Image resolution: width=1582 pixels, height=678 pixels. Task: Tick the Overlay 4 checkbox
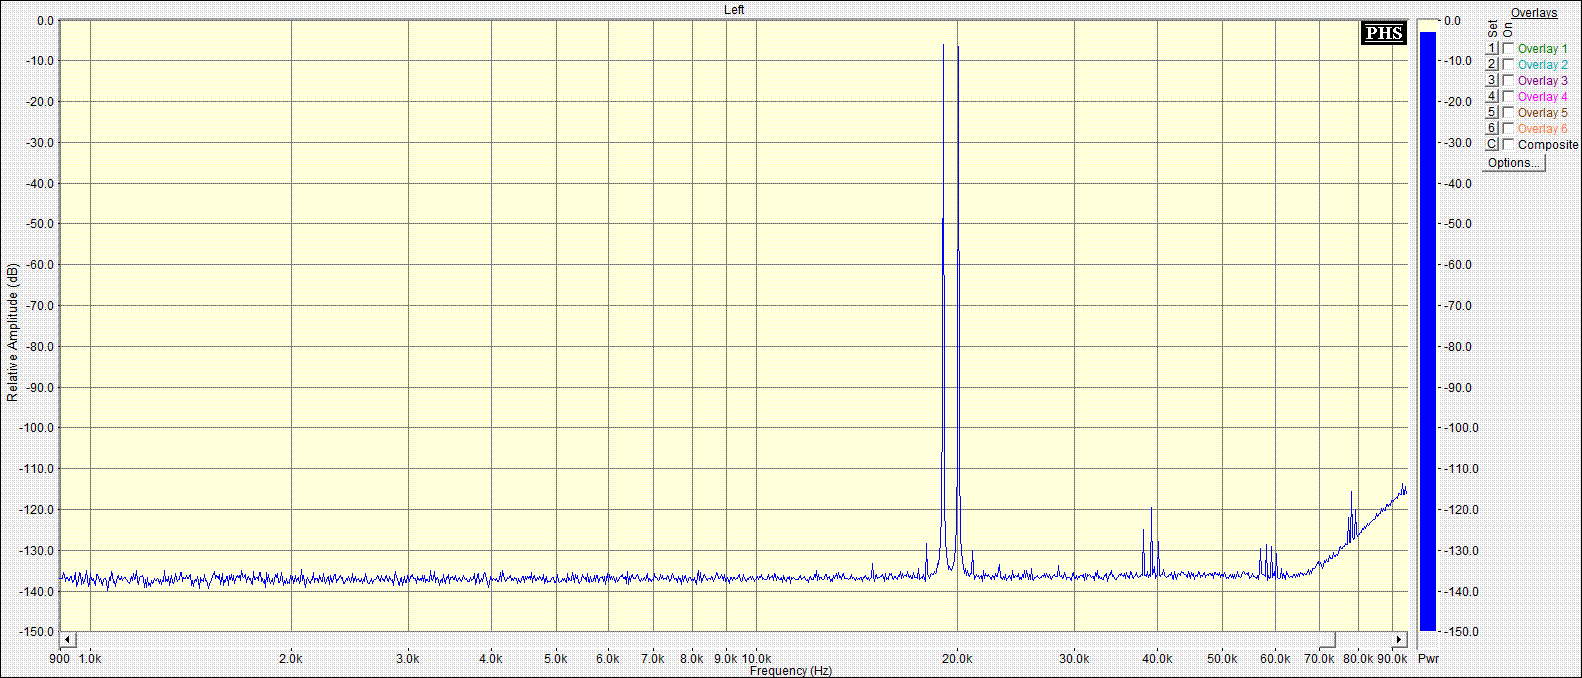point(1508,96)
